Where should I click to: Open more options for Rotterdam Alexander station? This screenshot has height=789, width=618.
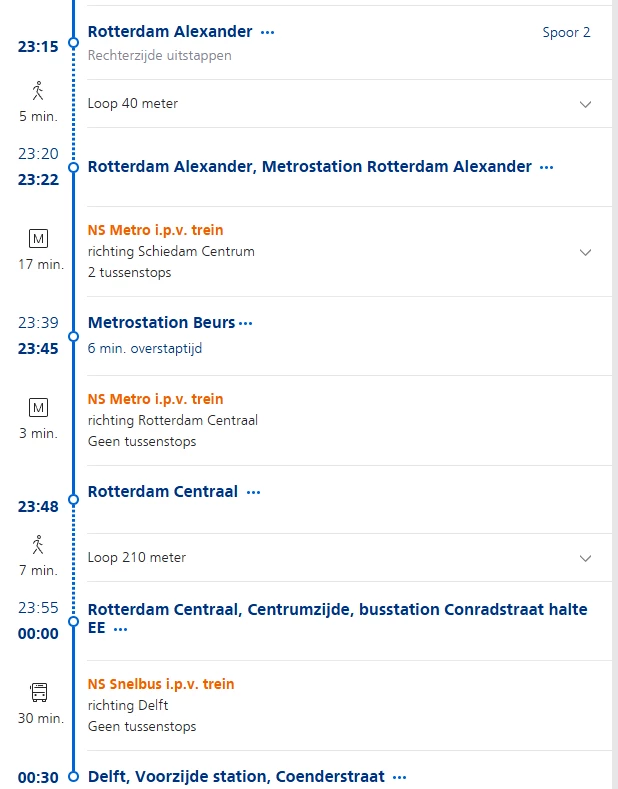point(267,33)
